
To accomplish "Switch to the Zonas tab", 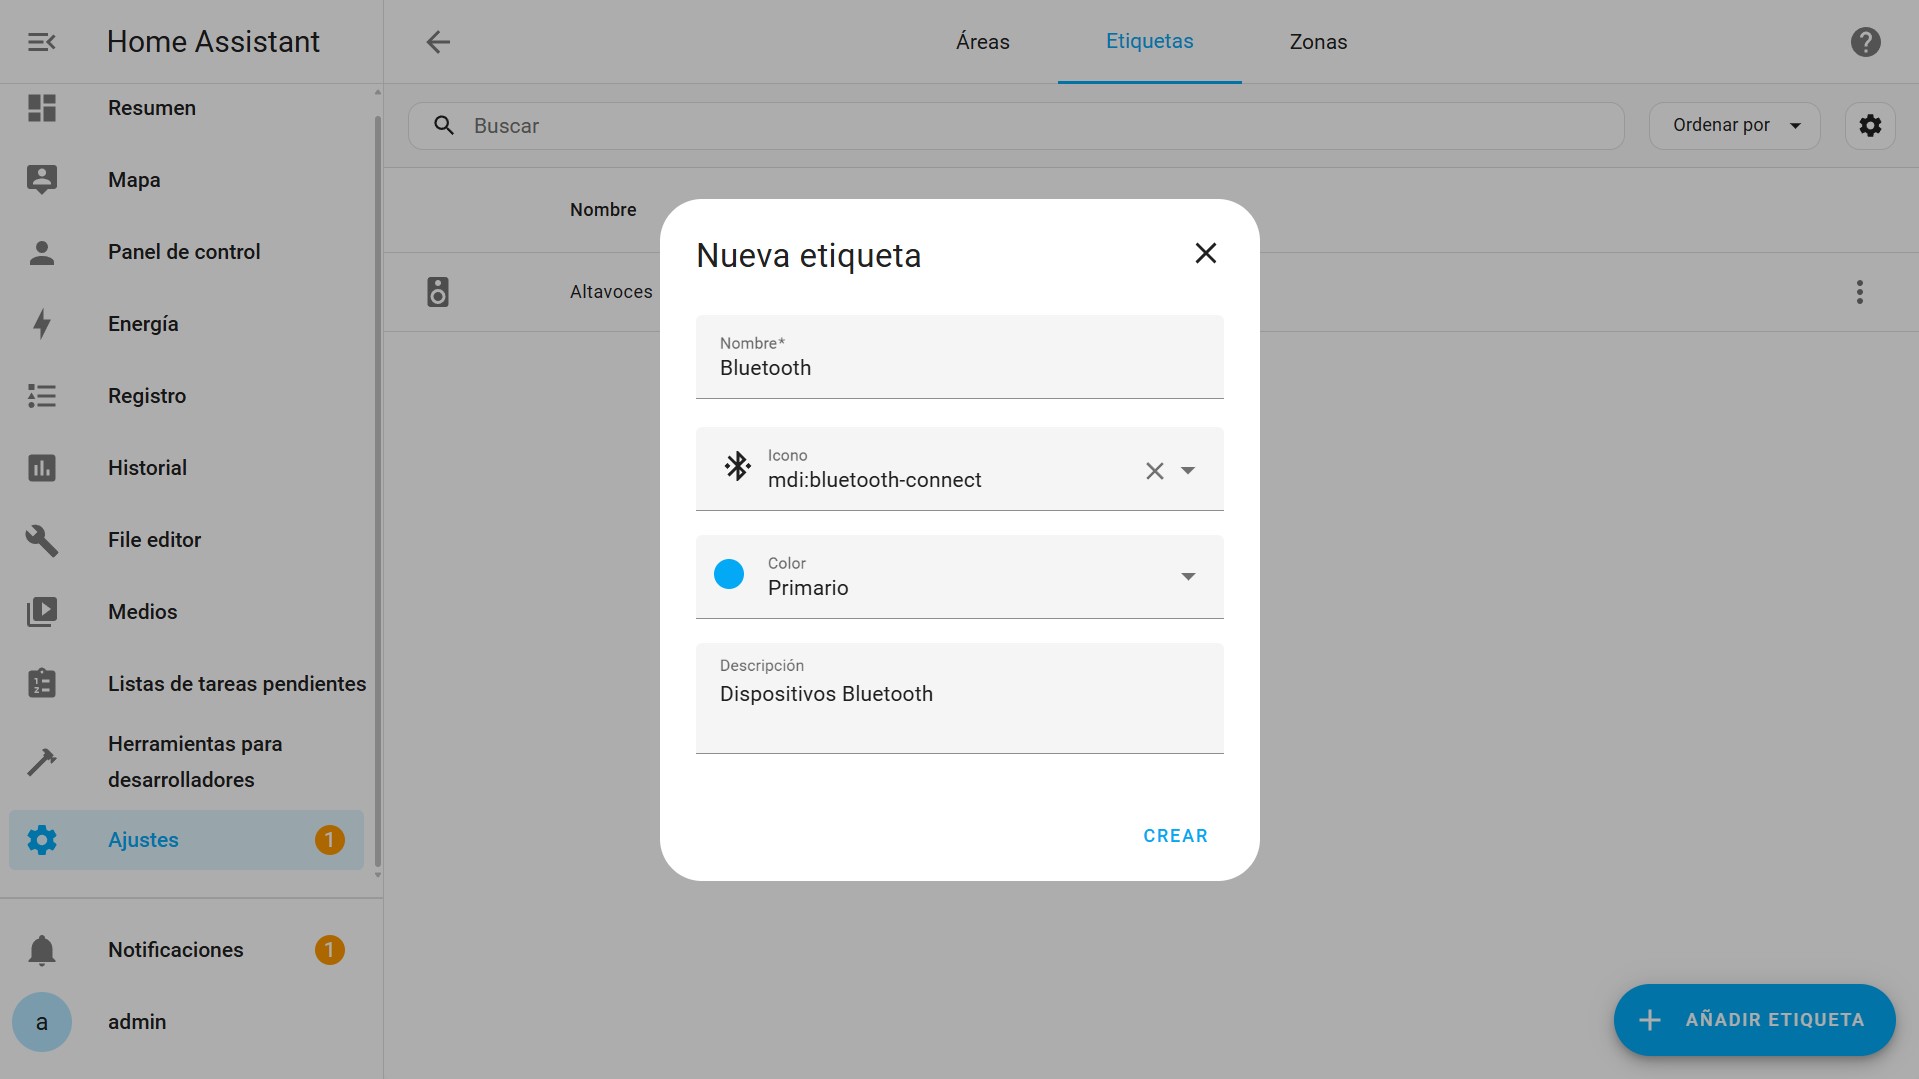I will [1318, 41].
